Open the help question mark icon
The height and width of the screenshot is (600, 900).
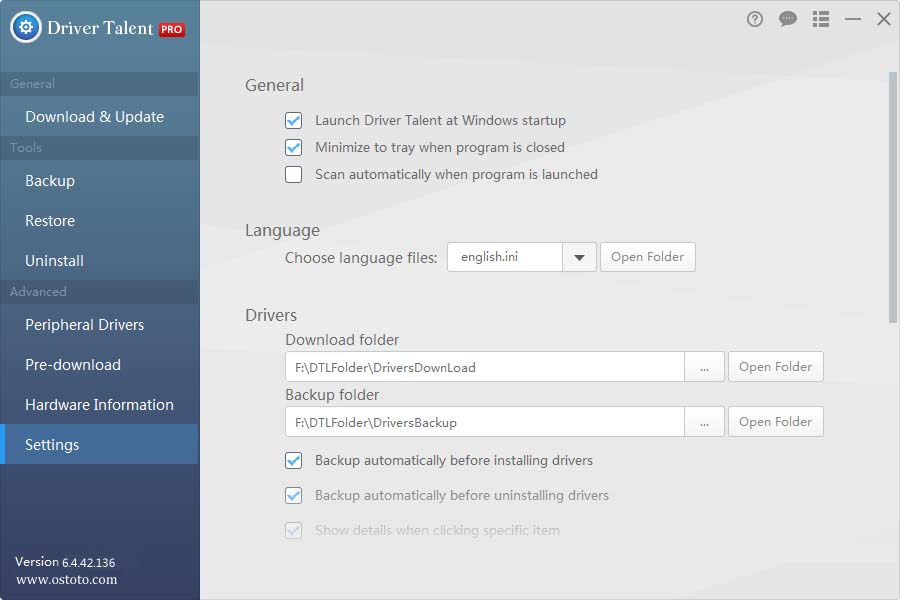755,20
